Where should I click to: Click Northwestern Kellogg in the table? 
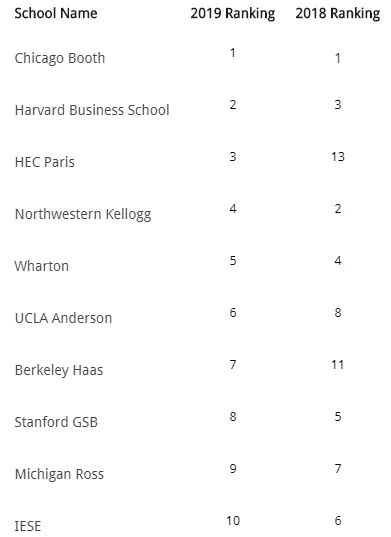click(83, 214)
